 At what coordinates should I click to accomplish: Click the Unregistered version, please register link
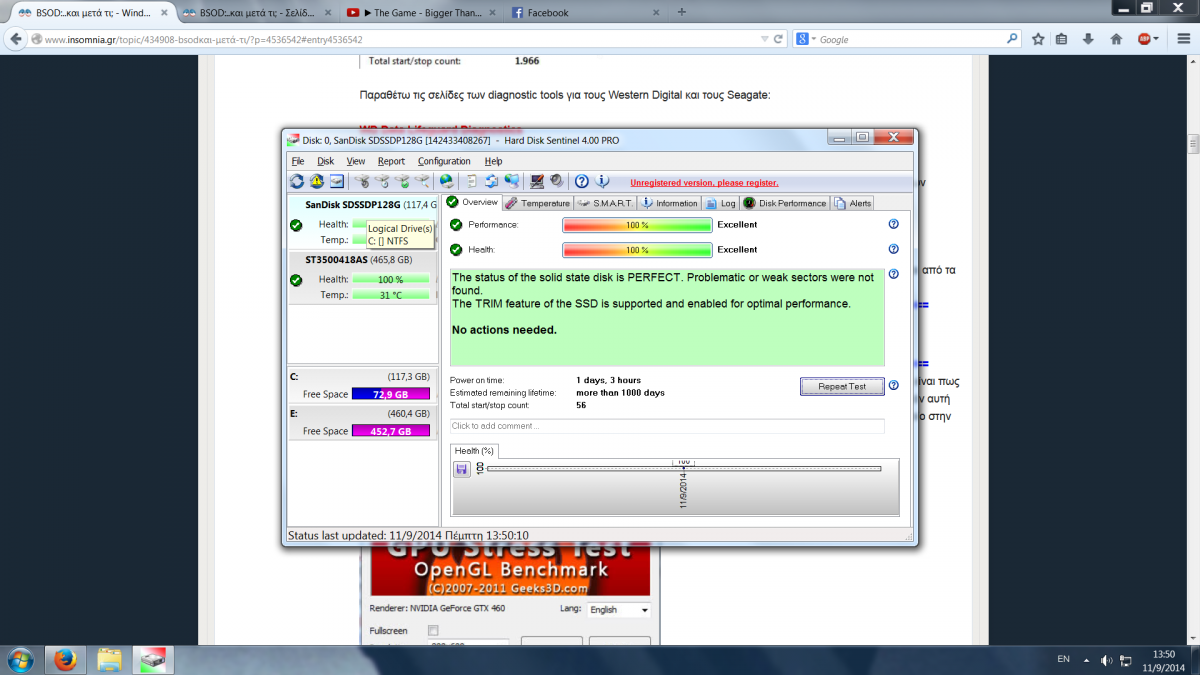coord(704,183)
